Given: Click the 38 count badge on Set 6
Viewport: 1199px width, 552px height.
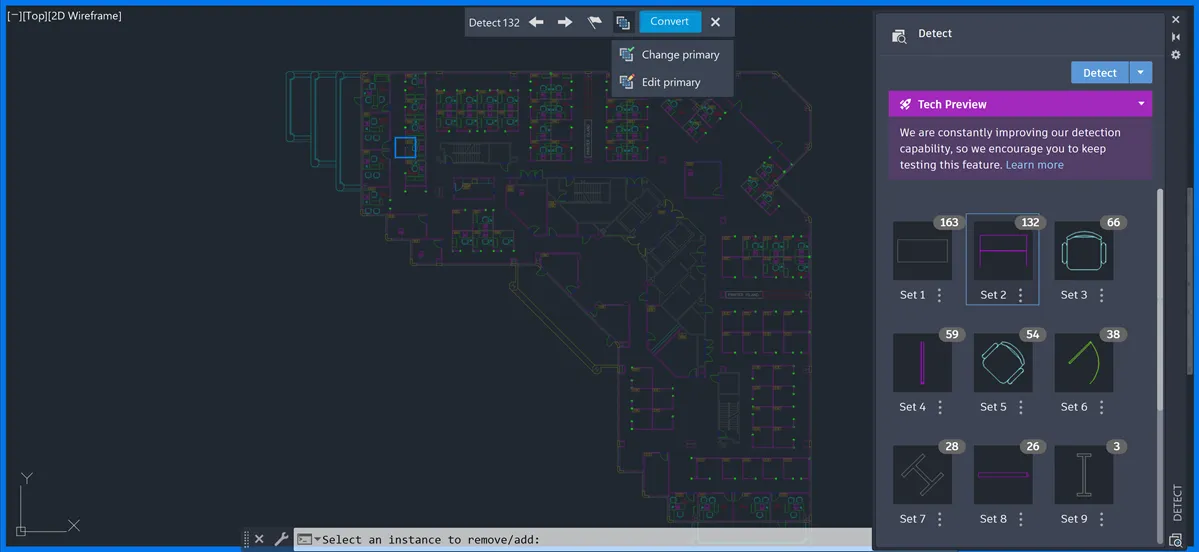Looking at the screenshot, I should tap(1113, 335).
